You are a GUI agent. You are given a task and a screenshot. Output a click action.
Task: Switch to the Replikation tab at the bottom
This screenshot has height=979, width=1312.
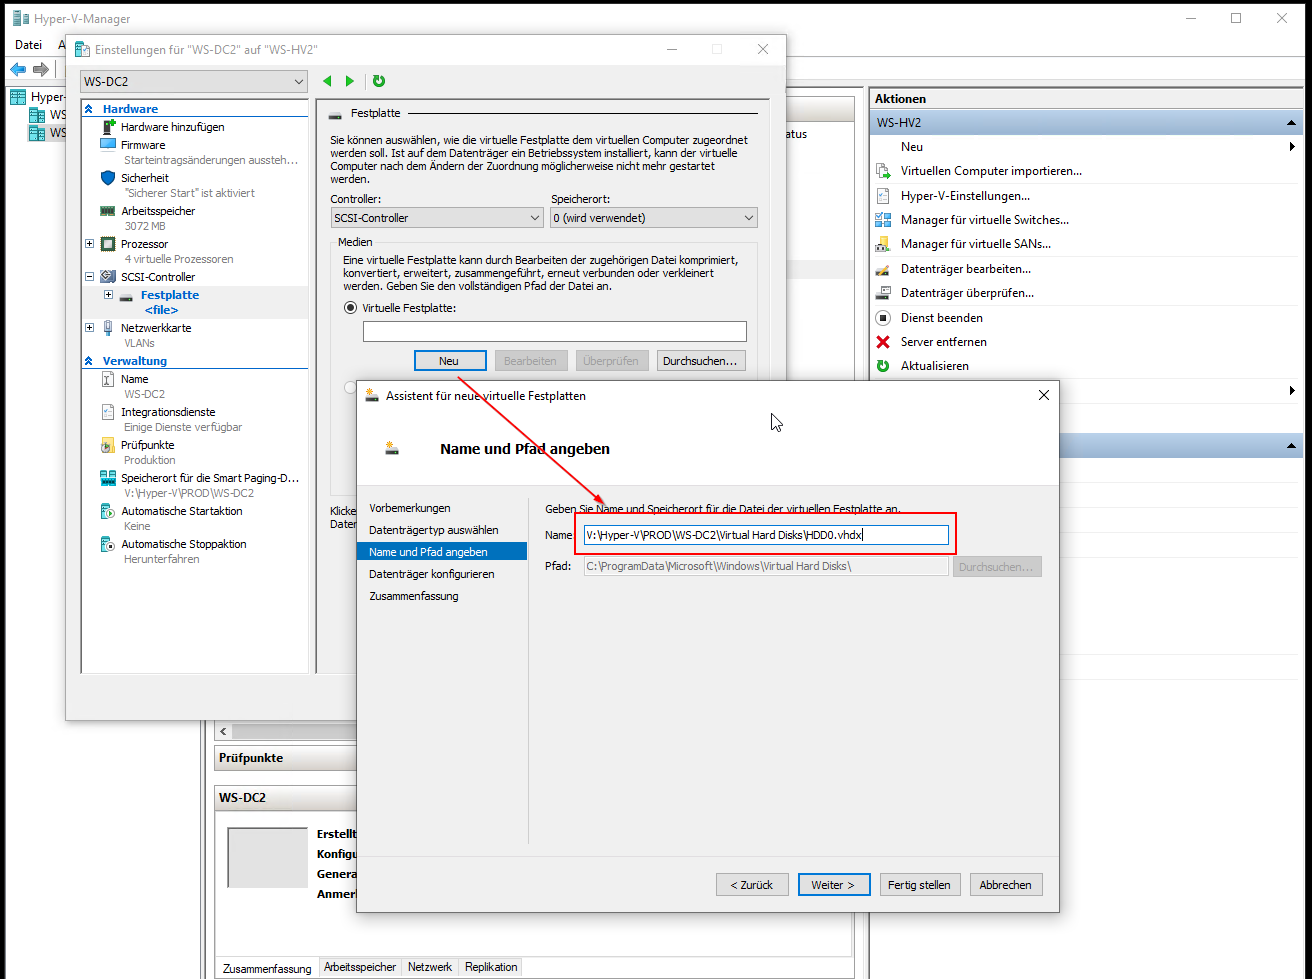(491, 967)
